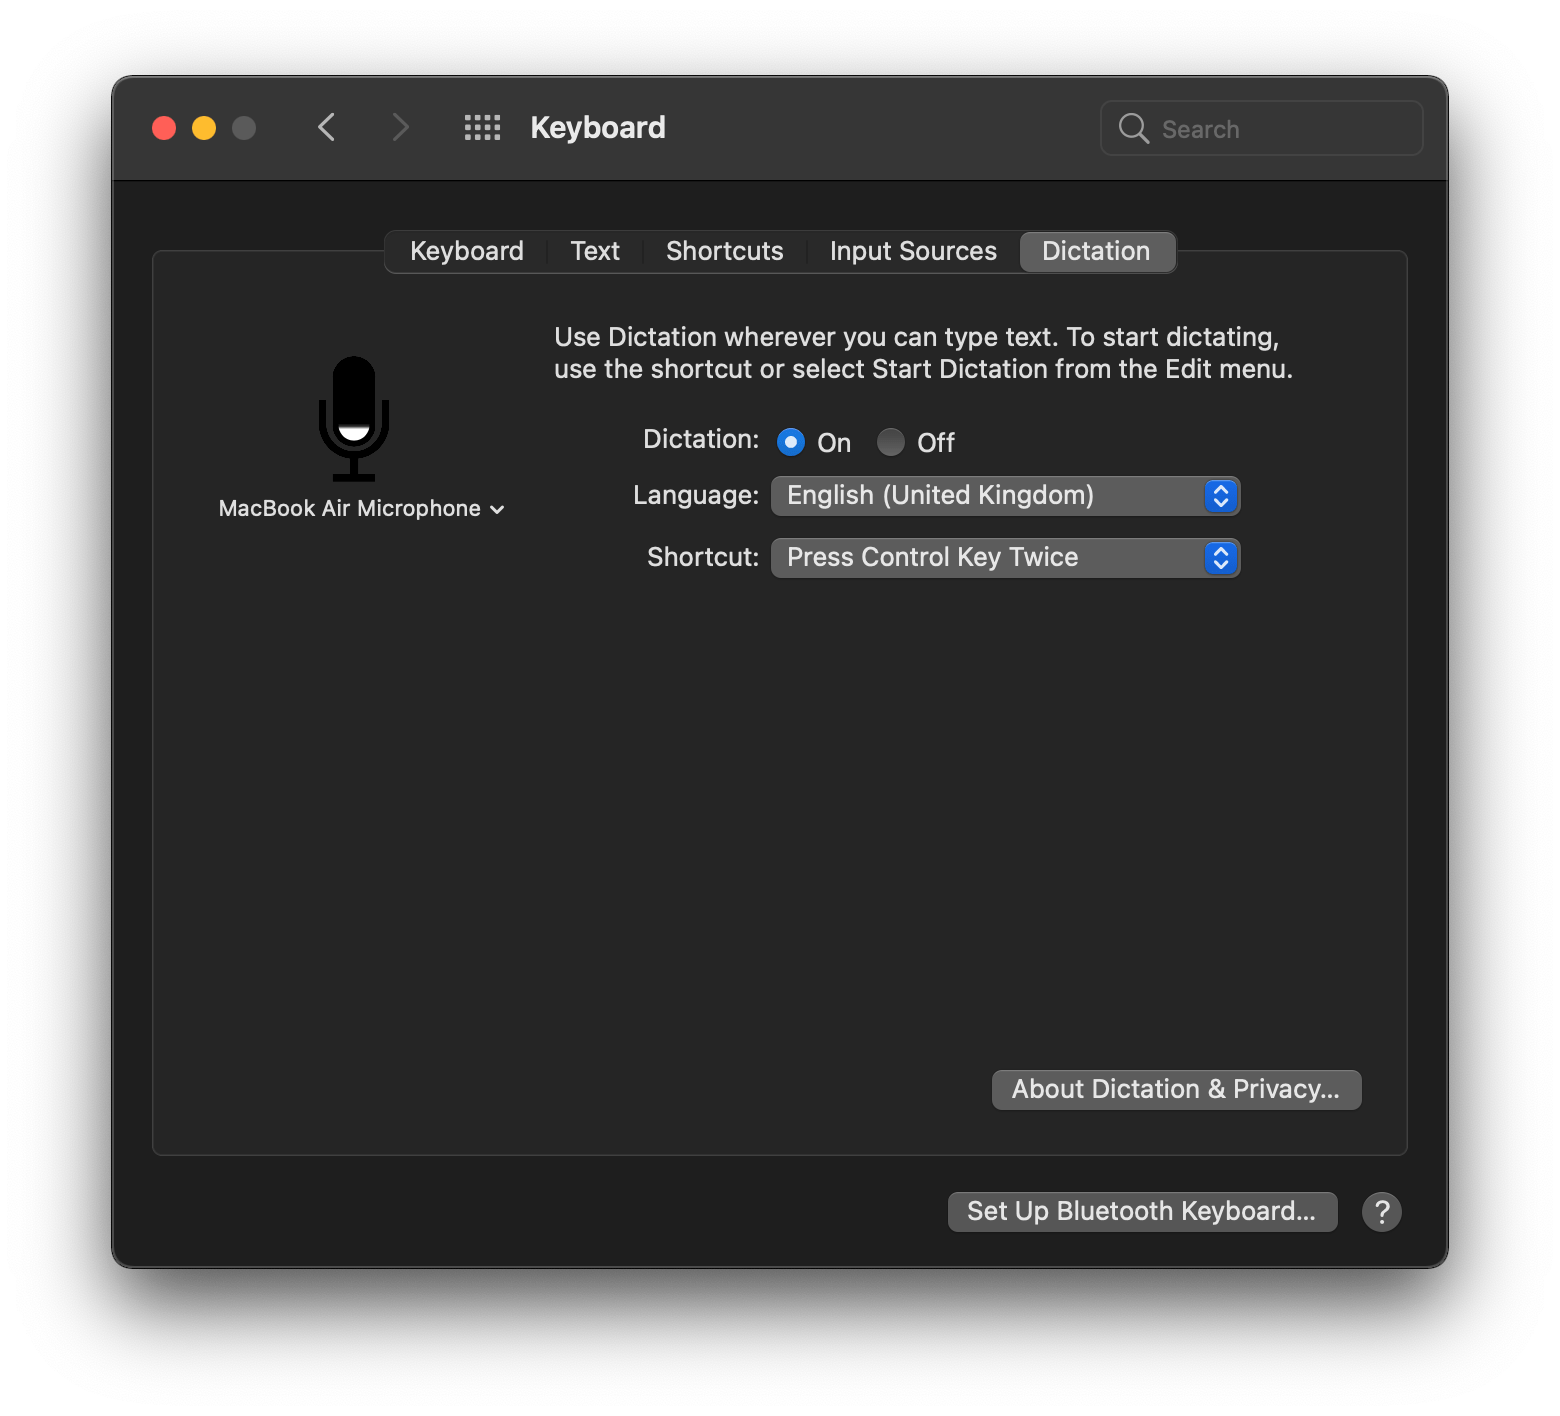Open help via the question mark icon
Screen dimensions: 1560x1416
tap(1382, 1211)
